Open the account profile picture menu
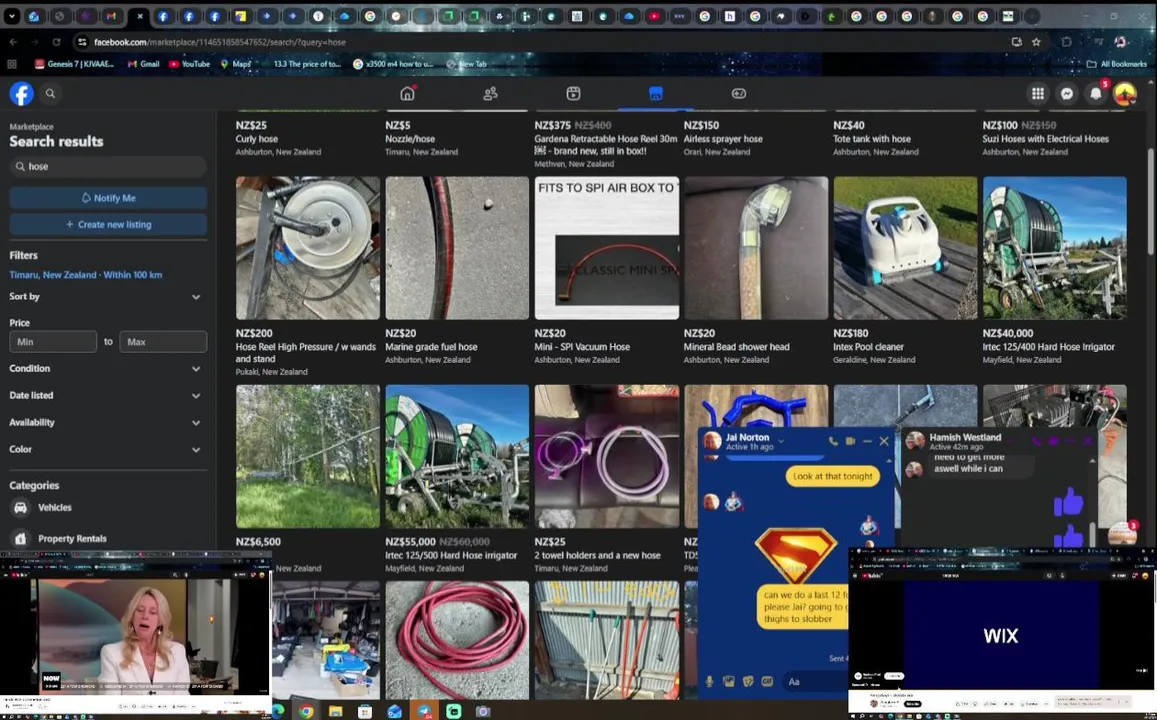Viewport: 1157px width, 720px height. pos(1125,94)
